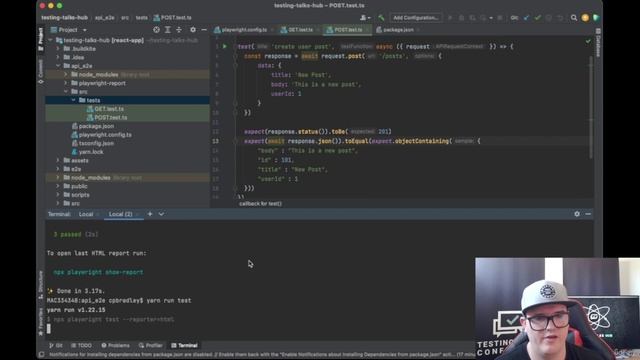Image resolution: width=640 pixels, height=360 pixels.
Task: Open the Database side panel
Action: point(598,43)
